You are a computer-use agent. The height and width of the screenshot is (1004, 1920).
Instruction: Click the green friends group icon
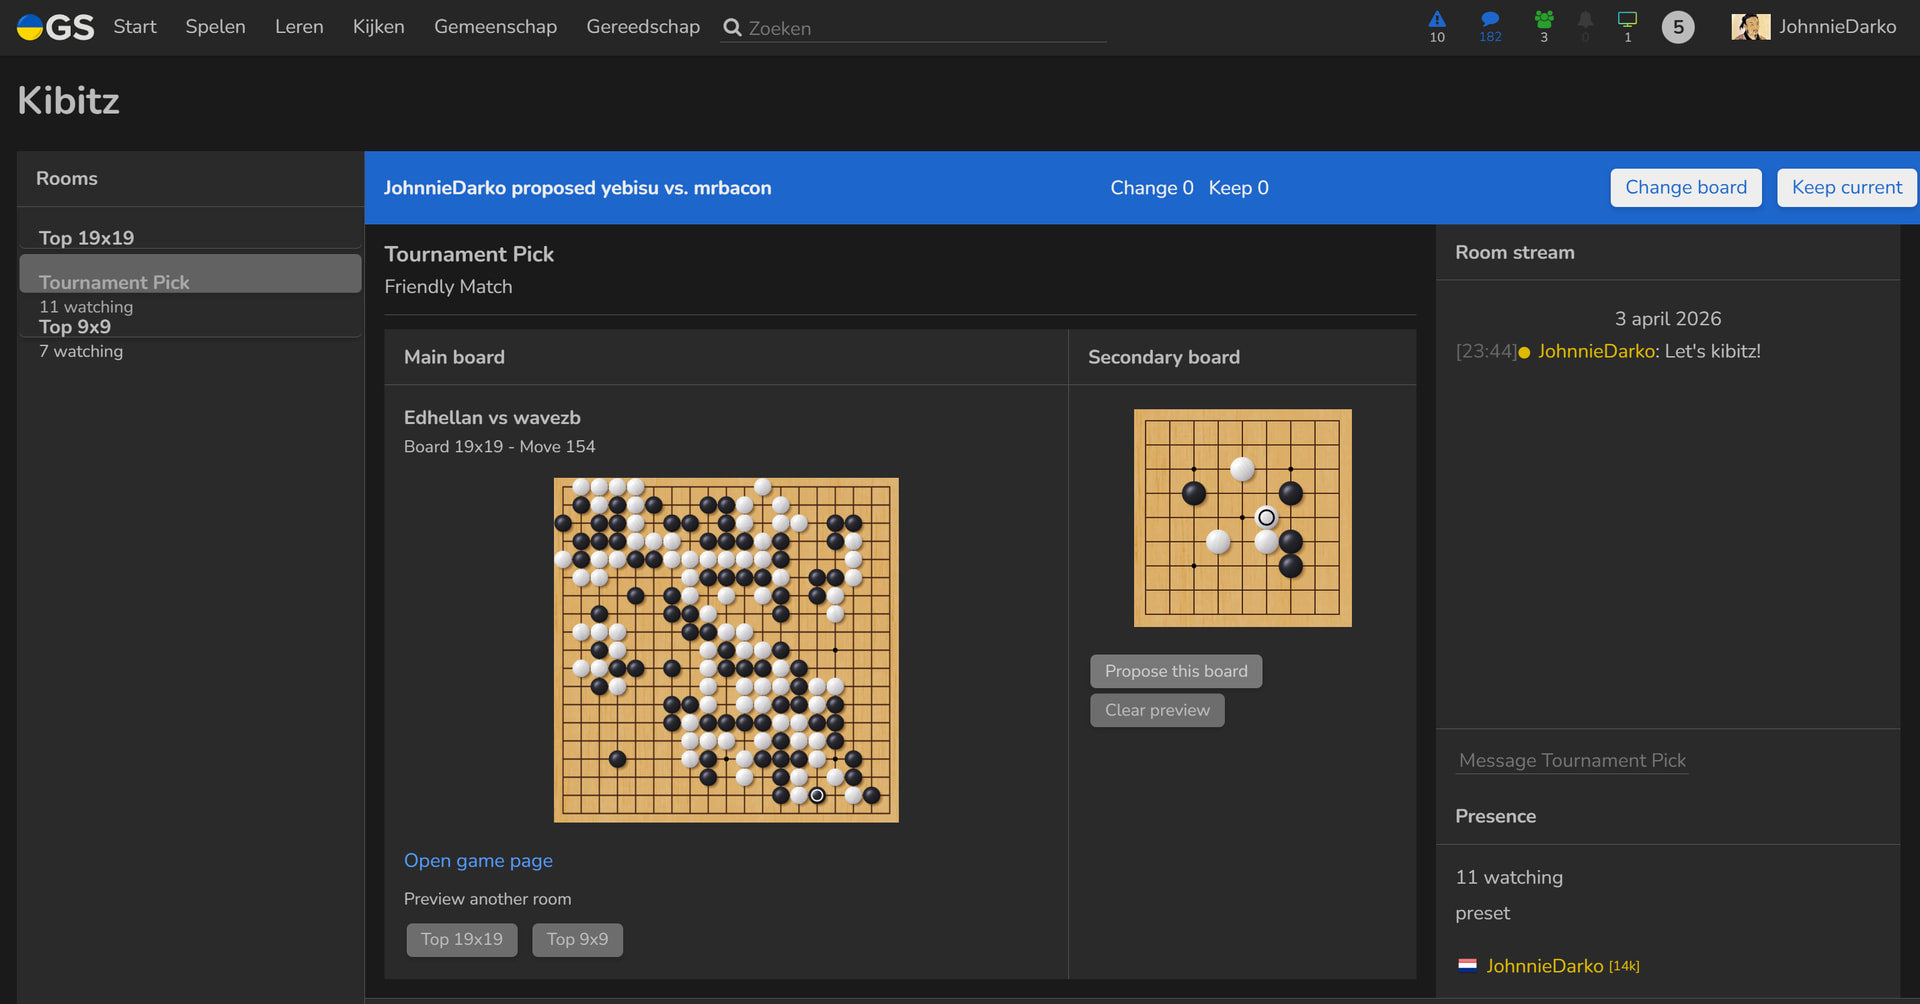[1544, 20]
